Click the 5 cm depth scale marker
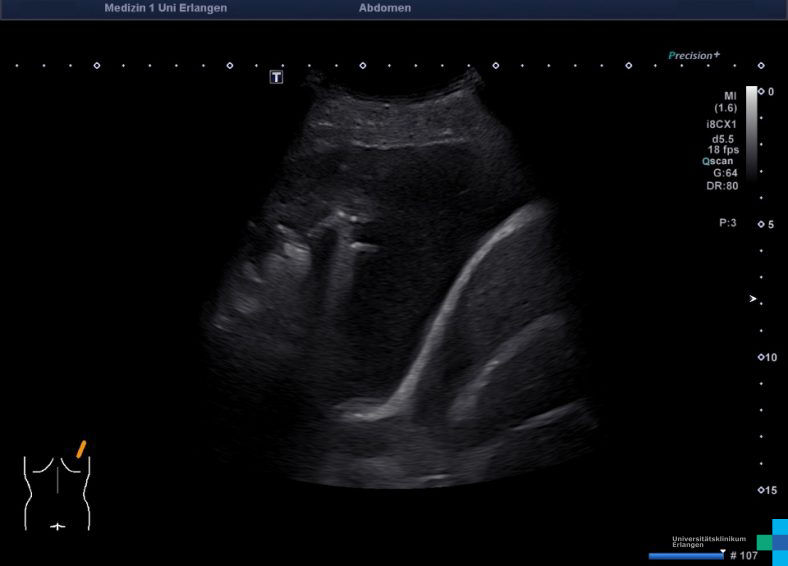This screenshot has height=566, width=788. [x=761, y=224]
